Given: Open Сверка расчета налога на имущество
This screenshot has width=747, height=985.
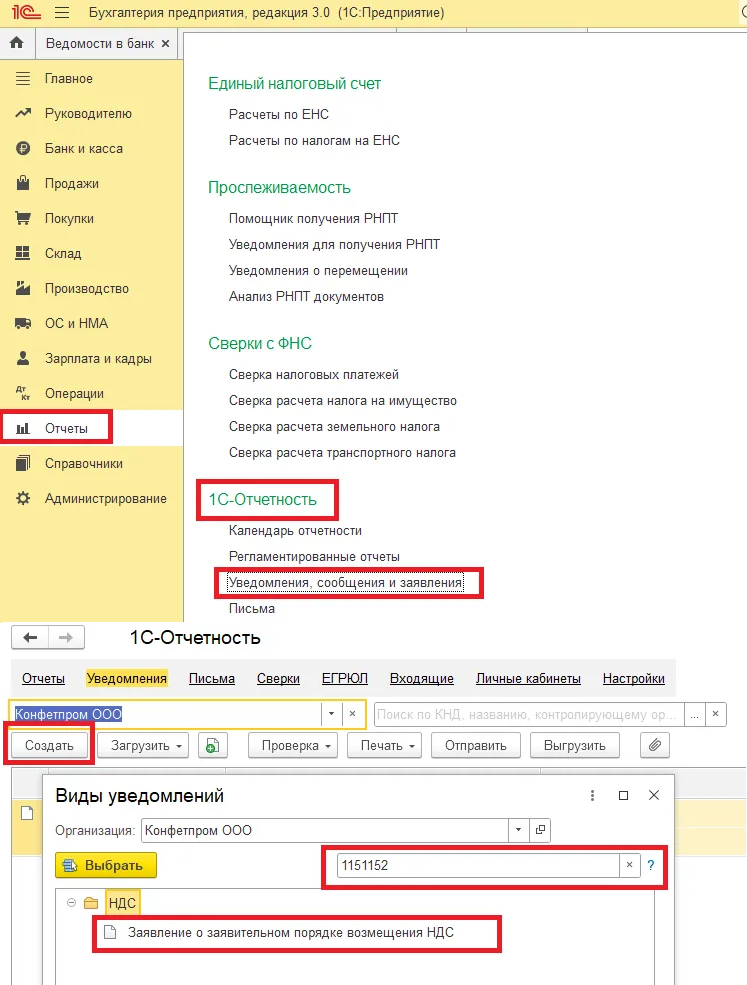Looking at the screenshot, I should pyautogui.click(x=343, y=401).
